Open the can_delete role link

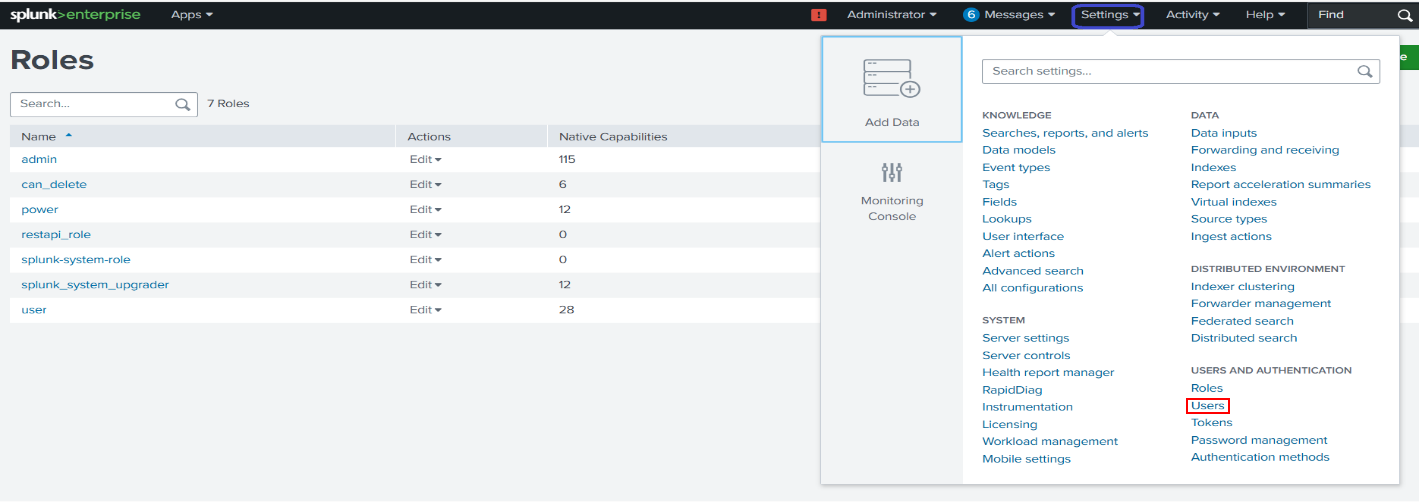(x=54, y=184)
